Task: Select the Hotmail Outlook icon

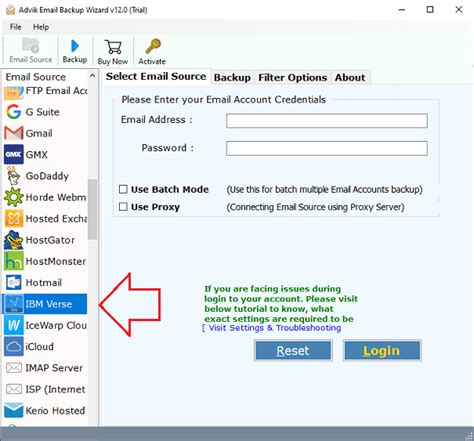Action: coord(14,282)
